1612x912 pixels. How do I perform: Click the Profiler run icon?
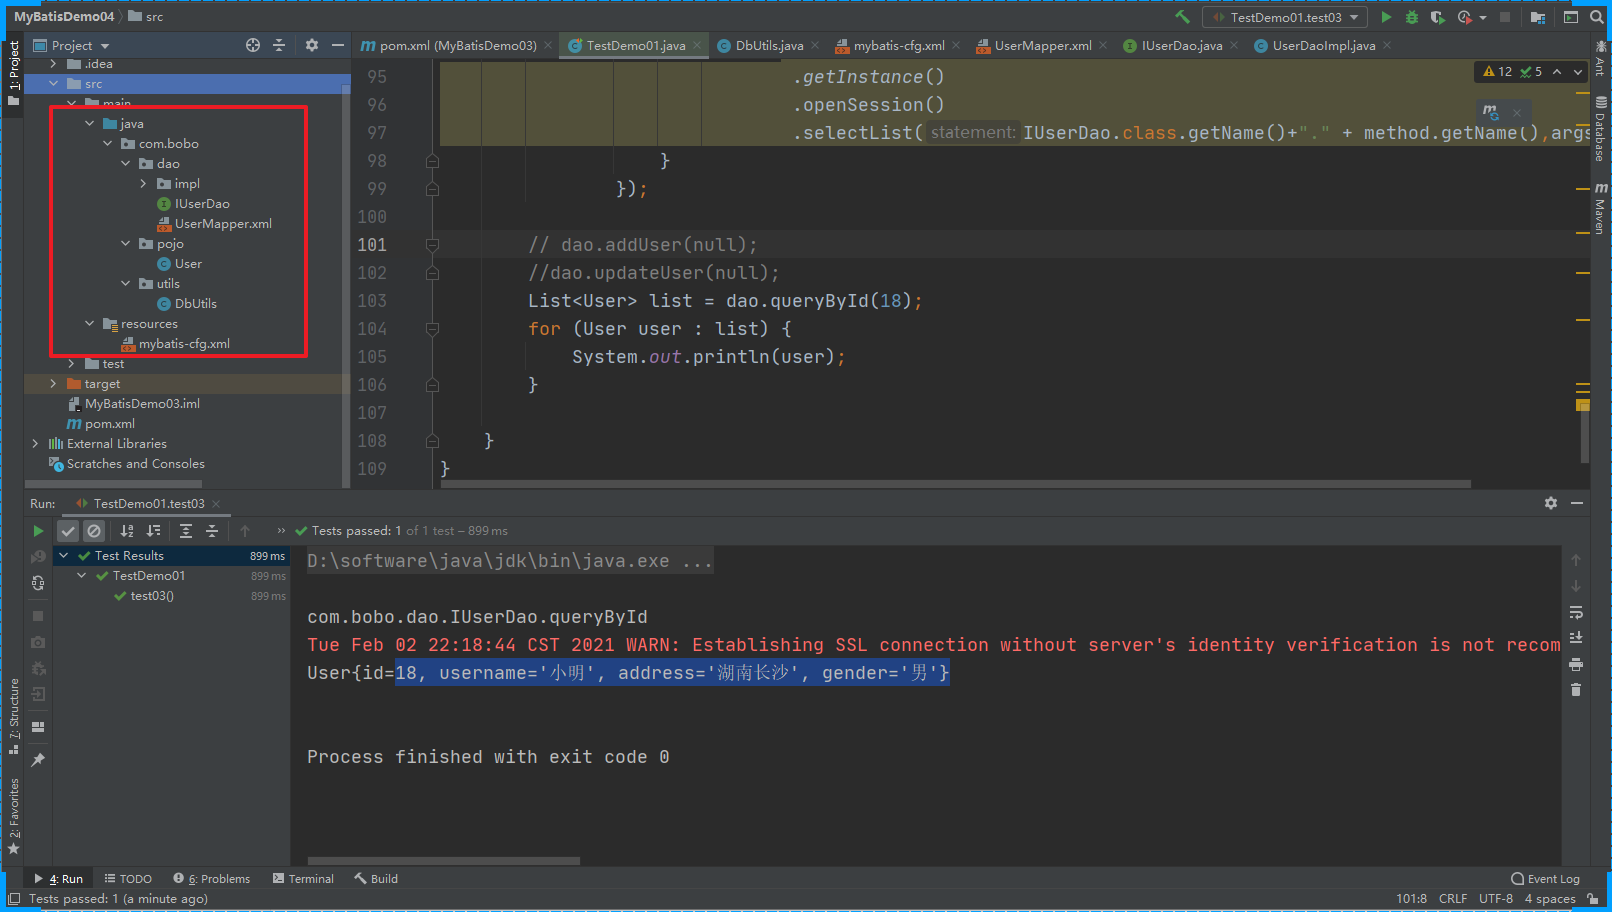pyautogui.click(x=1466, y=17)
